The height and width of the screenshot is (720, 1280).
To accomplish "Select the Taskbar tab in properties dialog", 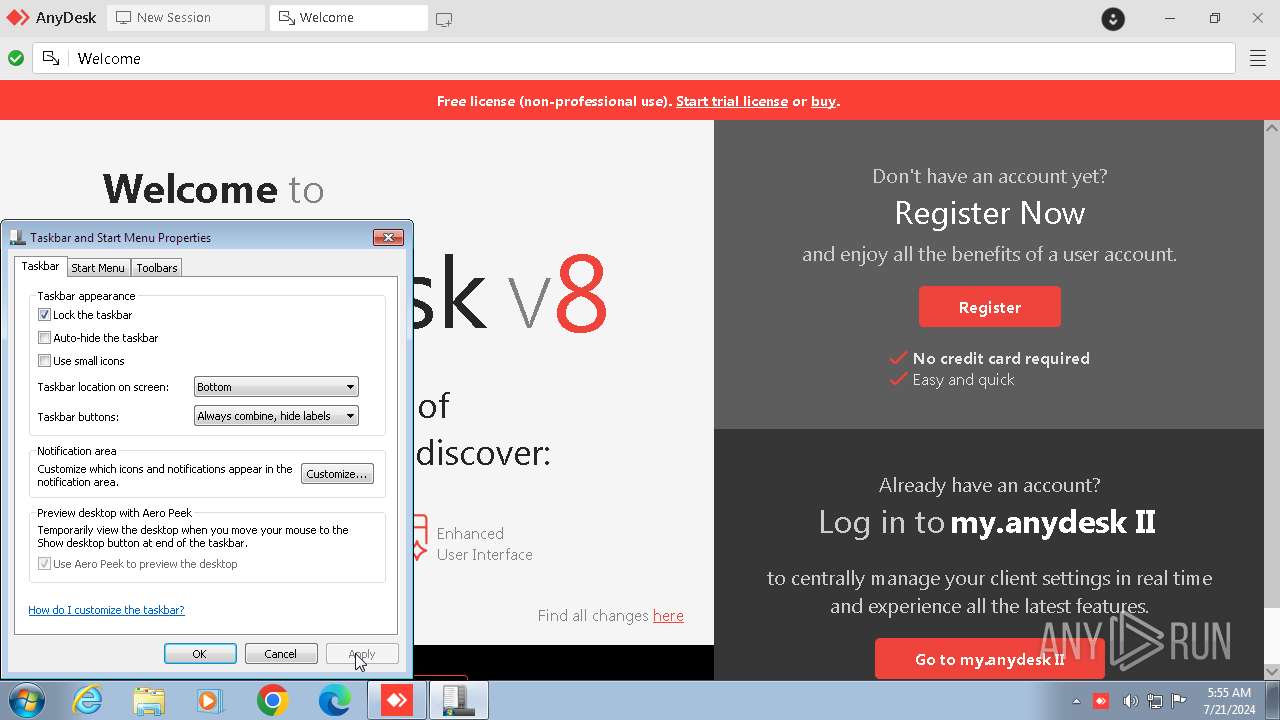I will coord(40,266).
